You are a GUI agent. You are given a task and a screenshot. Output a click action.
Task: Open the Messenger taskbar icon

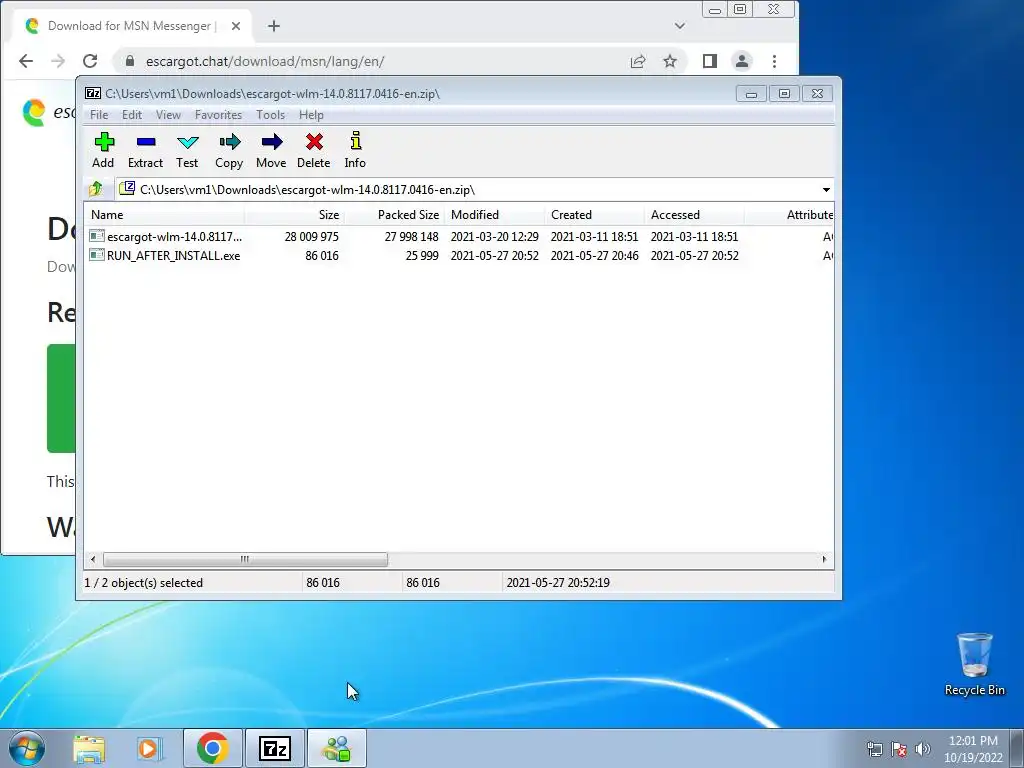pos(338,748)
